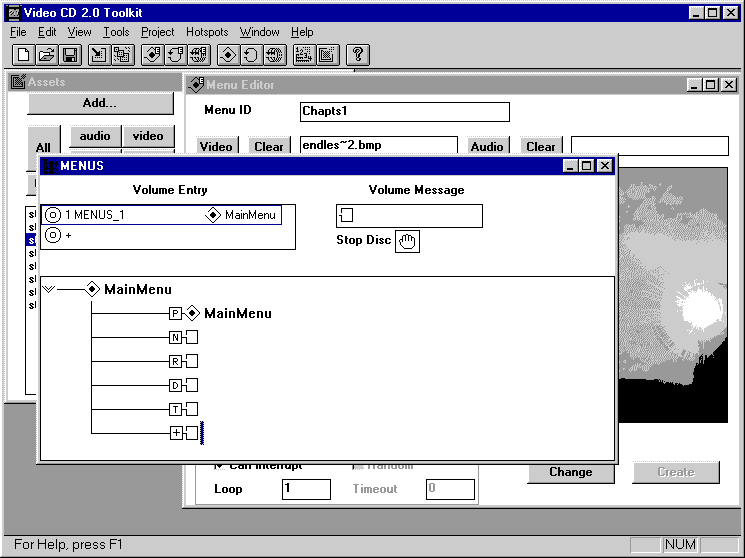Click the Stop Disc hand icon
This screenshot has height=558, width=745.
407,241
